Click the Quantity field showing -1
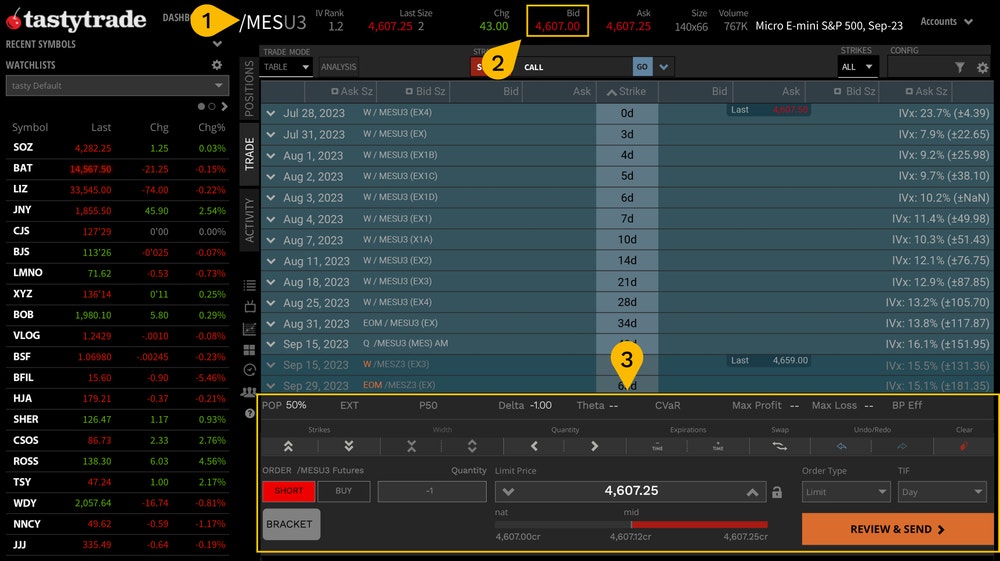Screen dimensions: 1000x561 coord(432,491)
